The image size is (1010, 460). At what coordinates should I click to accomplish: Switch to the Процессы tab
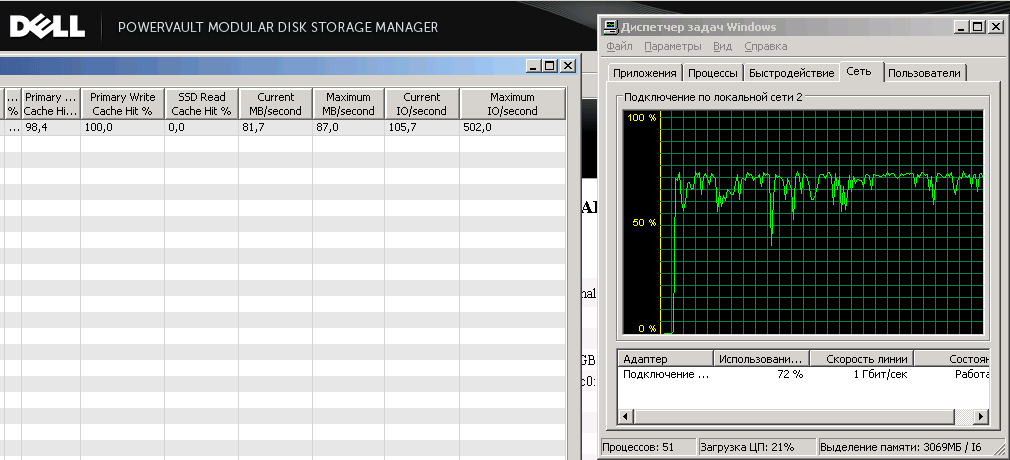tap(714, 73)
